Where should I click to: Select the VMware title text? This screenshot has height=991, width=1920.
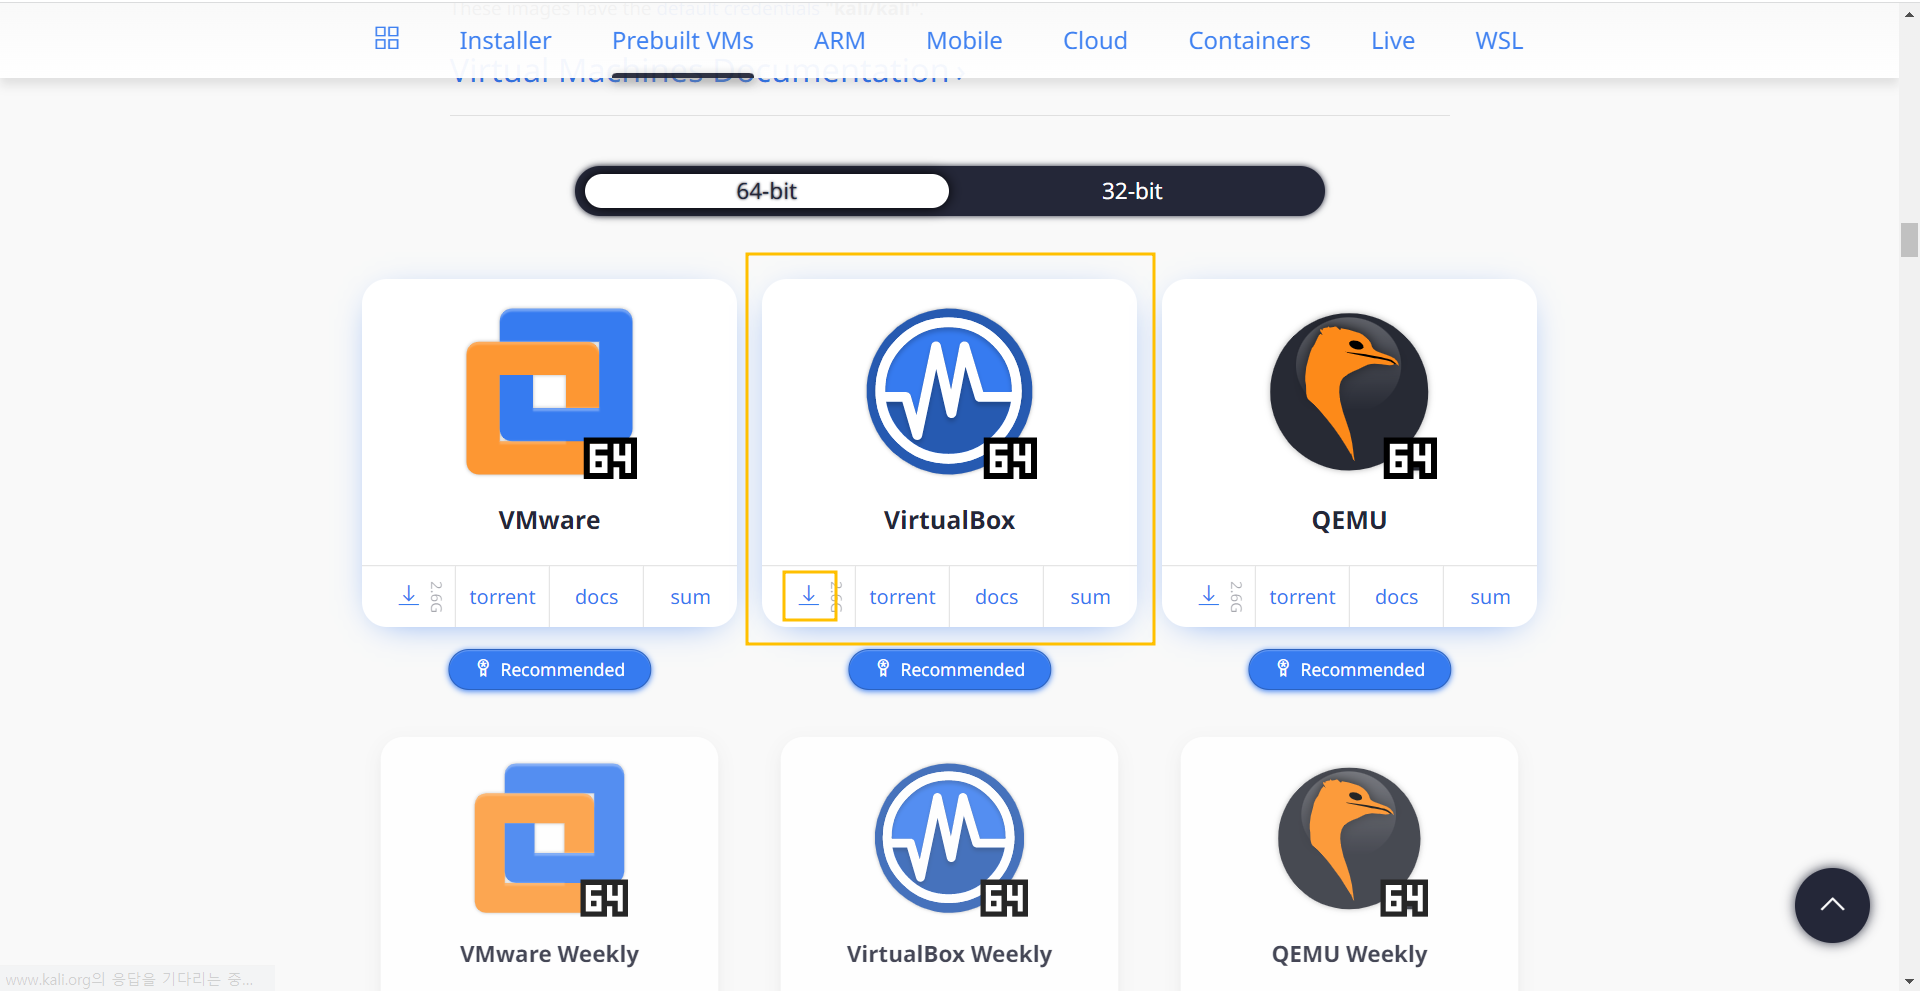coord(549,521)
